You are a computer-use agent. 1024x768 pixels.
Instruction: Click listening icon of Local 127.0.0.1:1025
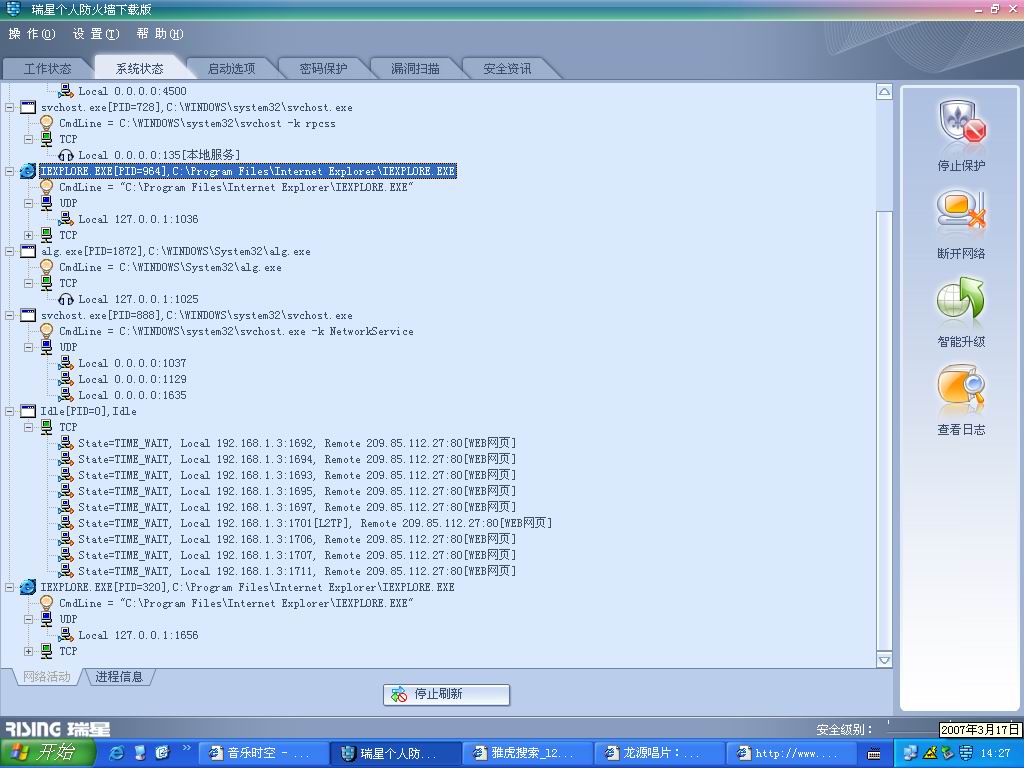tap(66, 300)
